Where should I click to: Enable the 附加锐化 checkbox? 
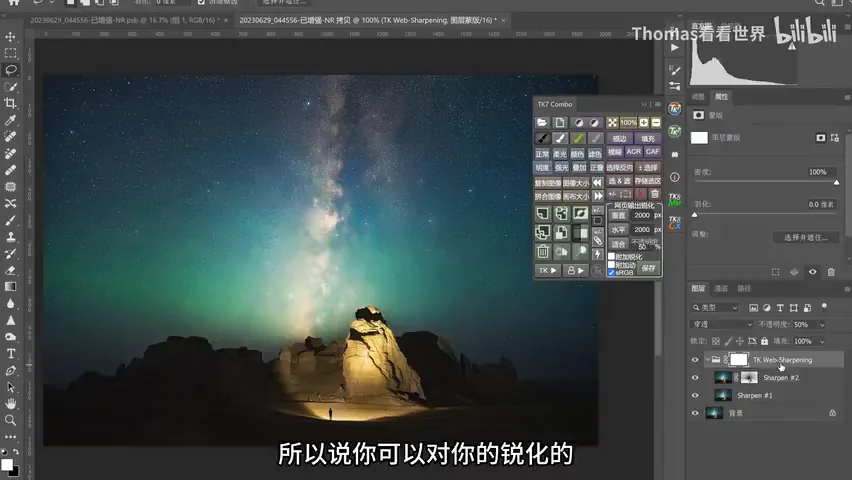611,256
